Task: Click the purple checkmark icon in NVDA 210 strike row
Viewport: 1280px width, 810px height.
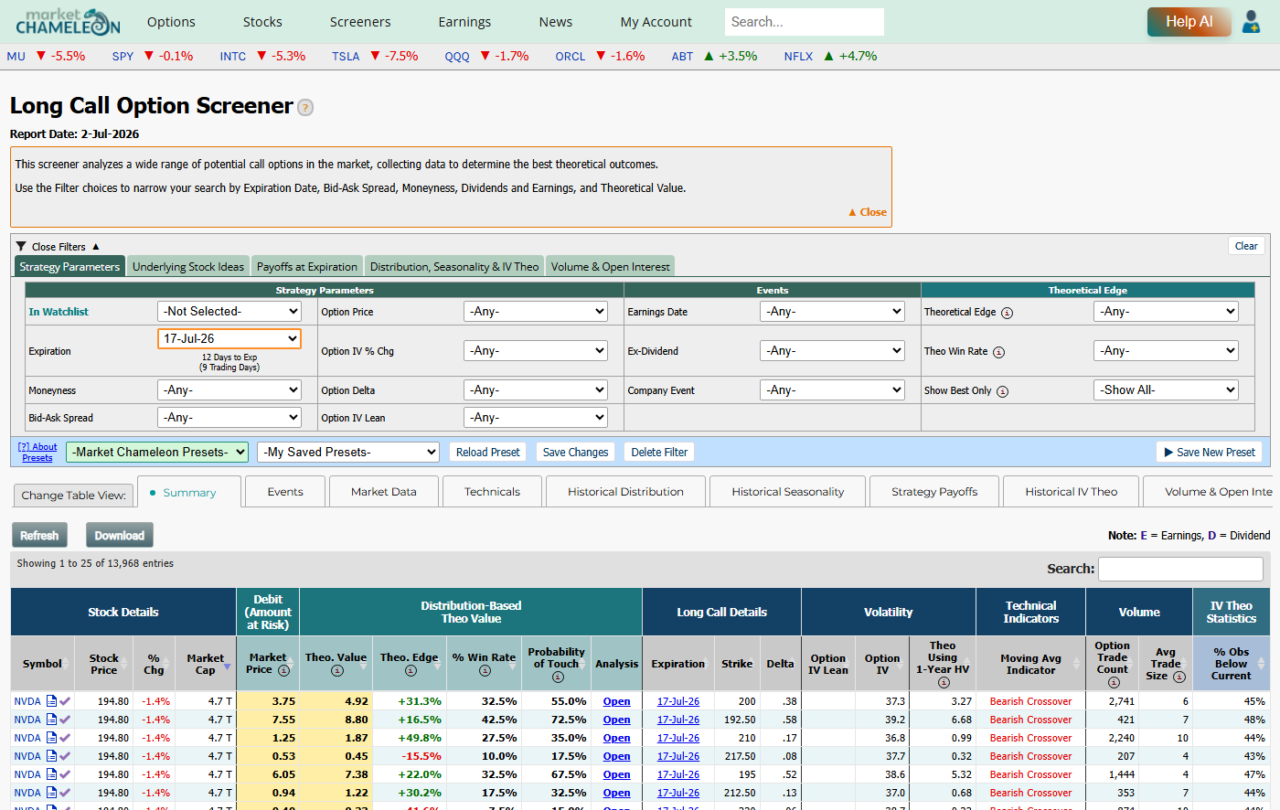Action: pos(65,738)
